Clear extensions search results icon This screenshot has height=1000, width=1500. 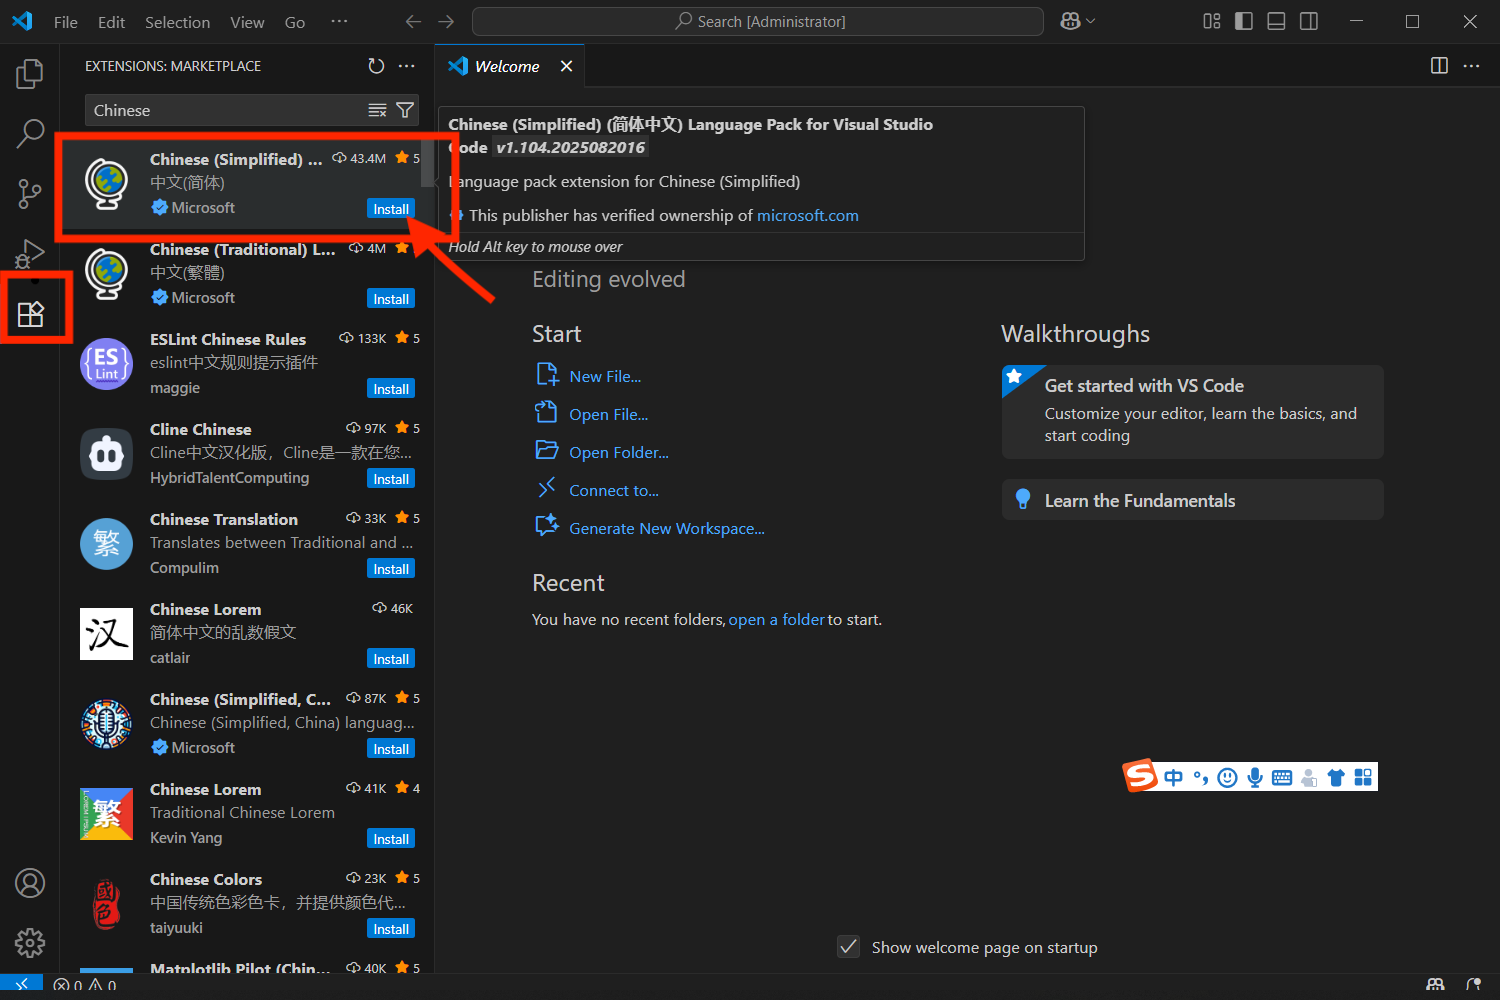click(377, 110)
